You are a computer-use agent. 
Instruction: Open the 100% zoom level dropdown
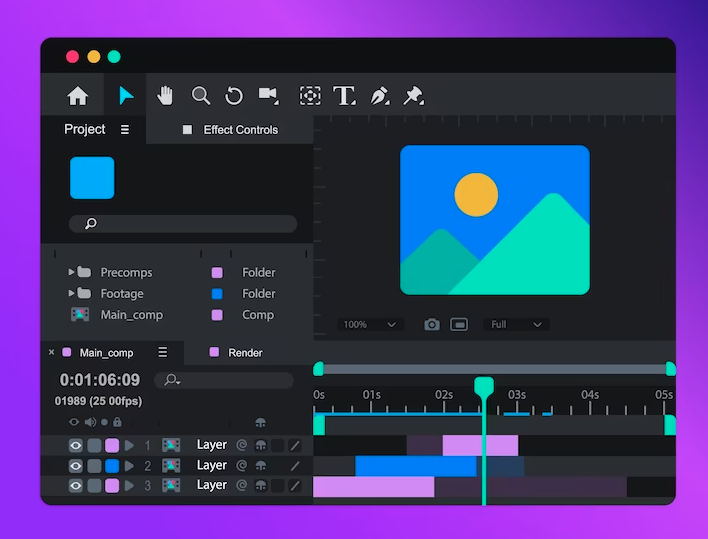(x=371, y=325)
